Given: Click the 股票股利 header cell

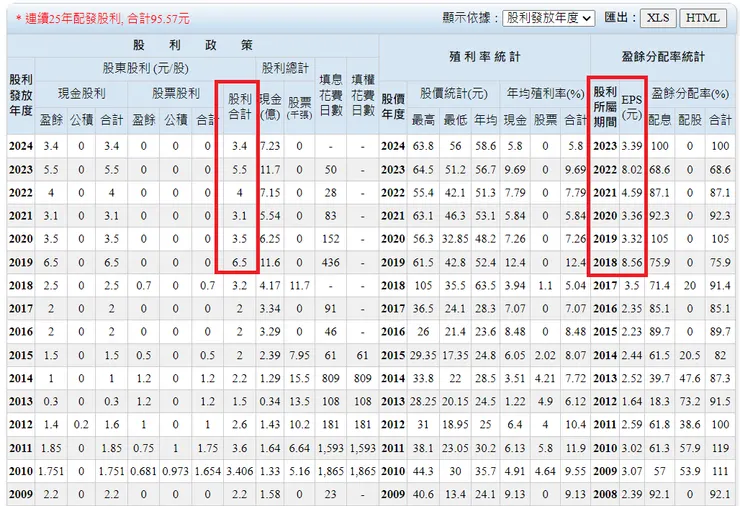Looking at the screenshot, I should click(x=176, y=93).
